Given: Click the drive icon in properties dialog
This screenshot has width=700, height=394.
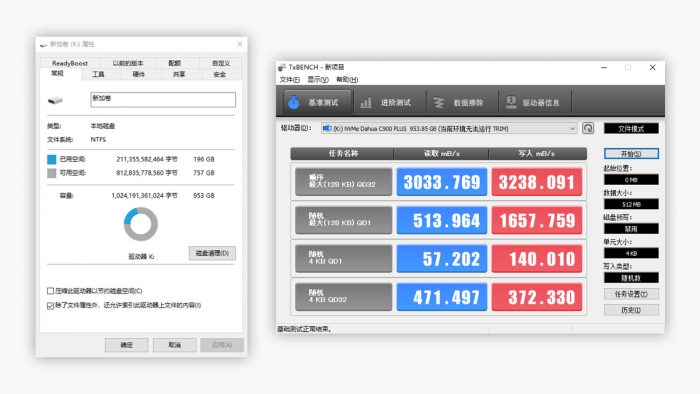Looking at the screenshot, I should tap(55, 100).
